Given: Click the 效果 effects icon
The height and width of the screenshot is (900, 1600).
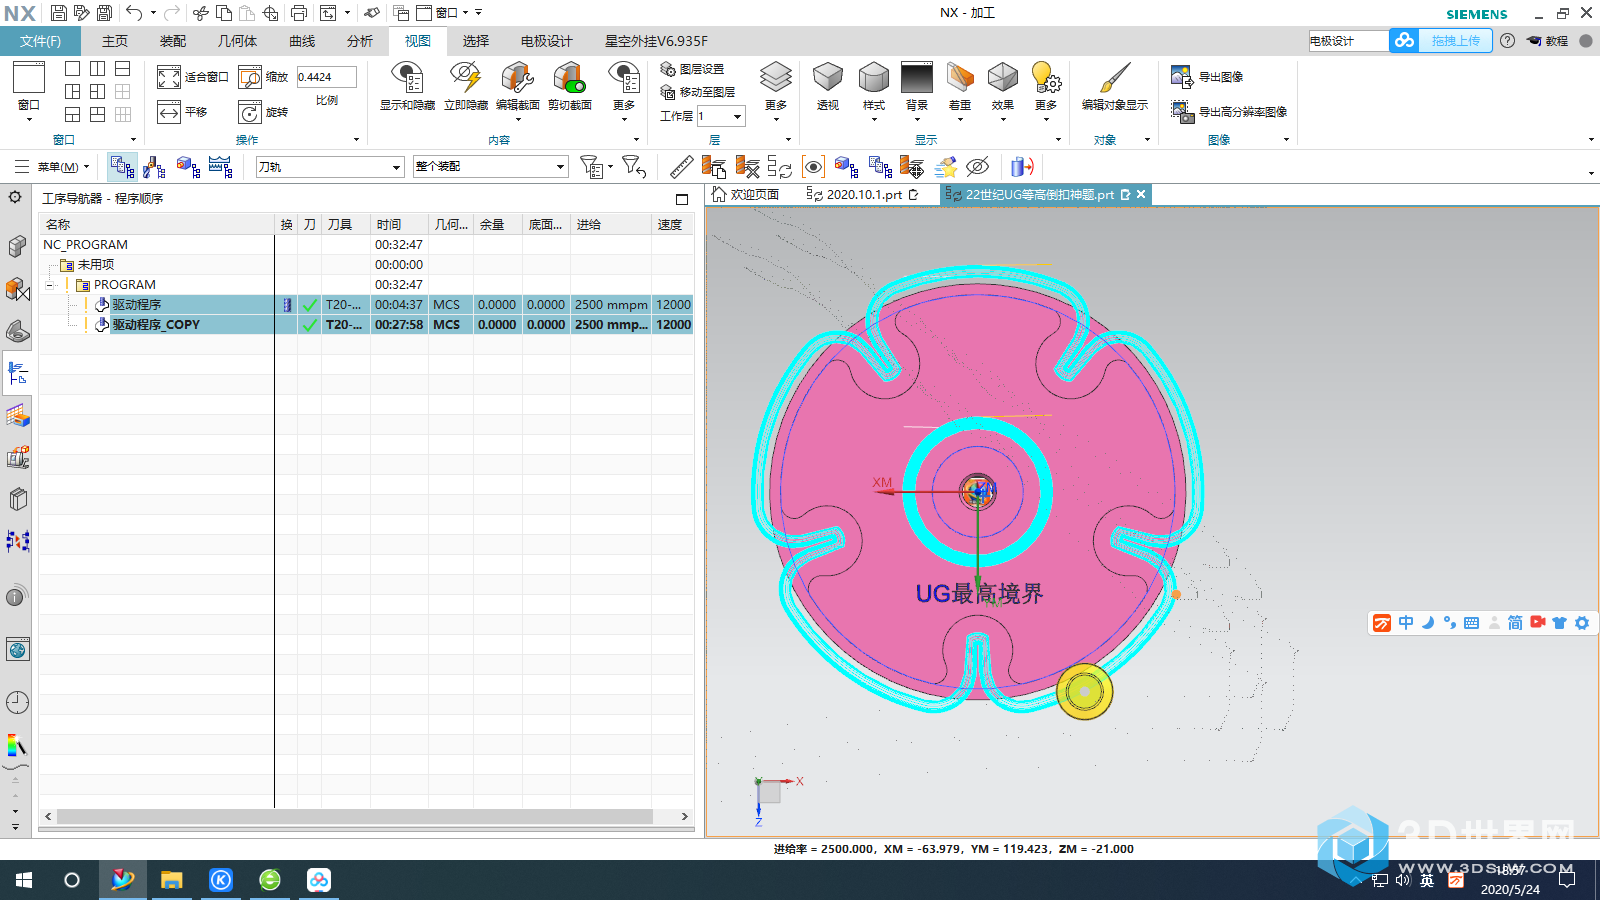Looking at the screenshot, I should [1003, 78].
